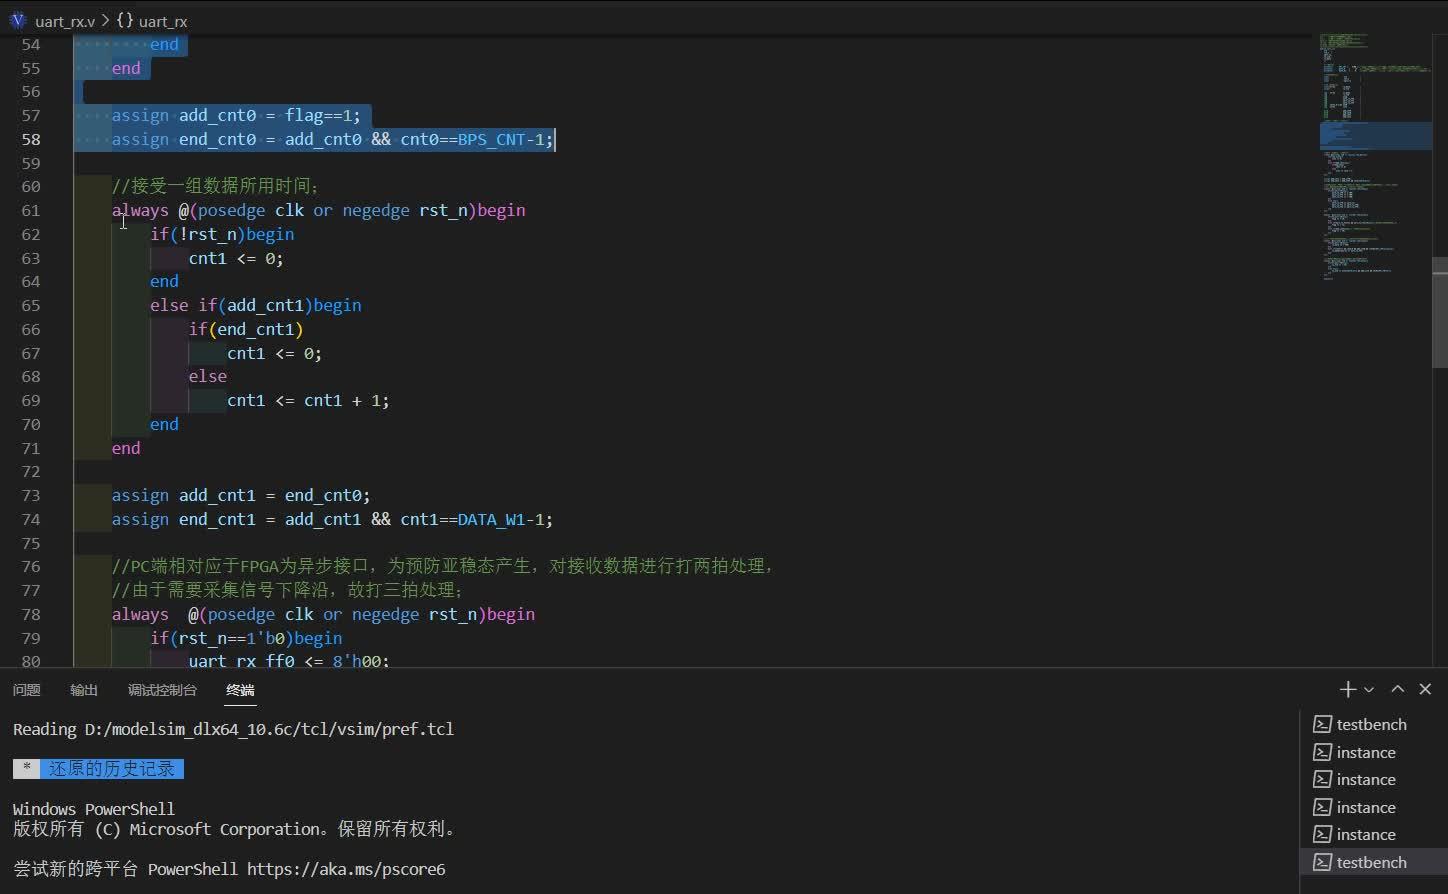The width and height of the screenshot is (1448, 894).
Task: Switch to the 问题 tab
Action: tap(26, 689)
